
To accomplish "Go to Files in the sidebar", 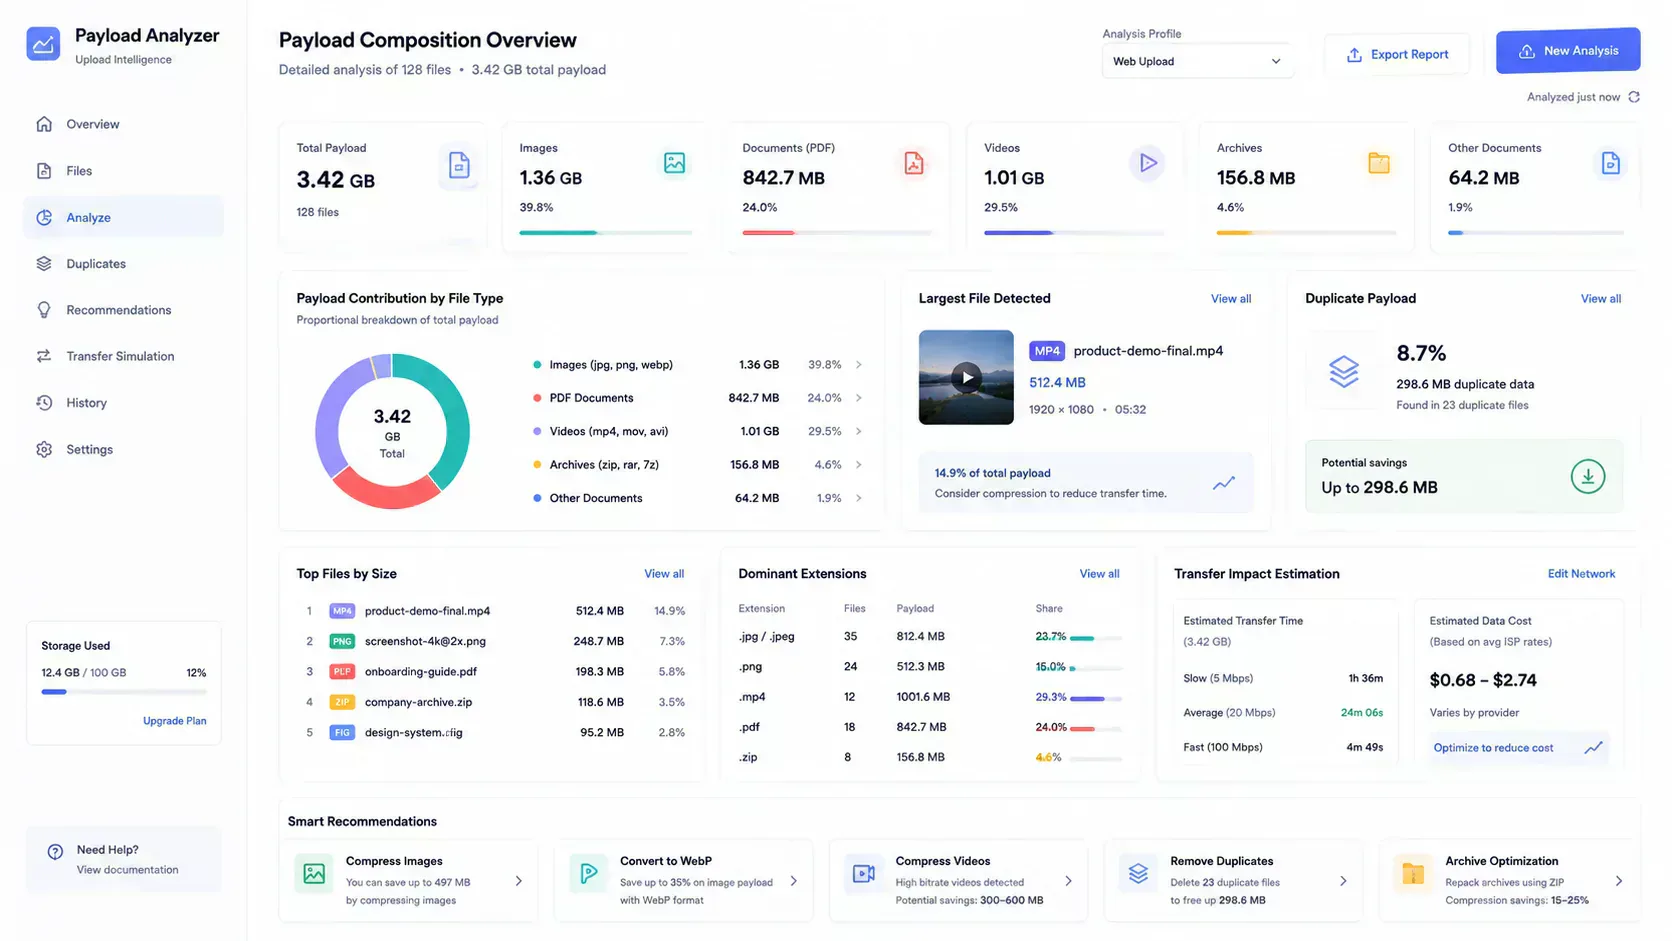I will 123,171.
